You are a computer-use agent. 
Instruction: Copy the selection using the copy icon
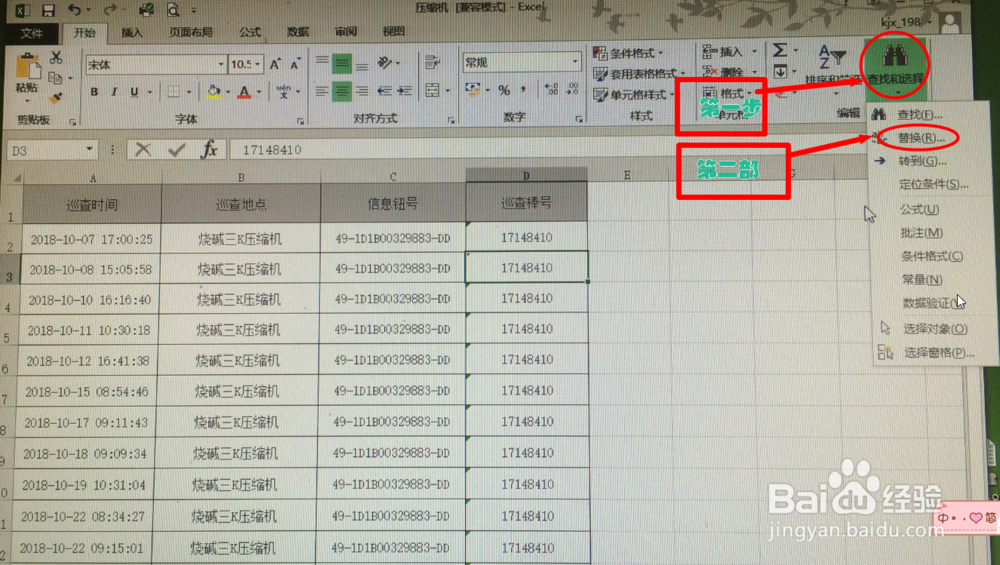pos(55,78)
